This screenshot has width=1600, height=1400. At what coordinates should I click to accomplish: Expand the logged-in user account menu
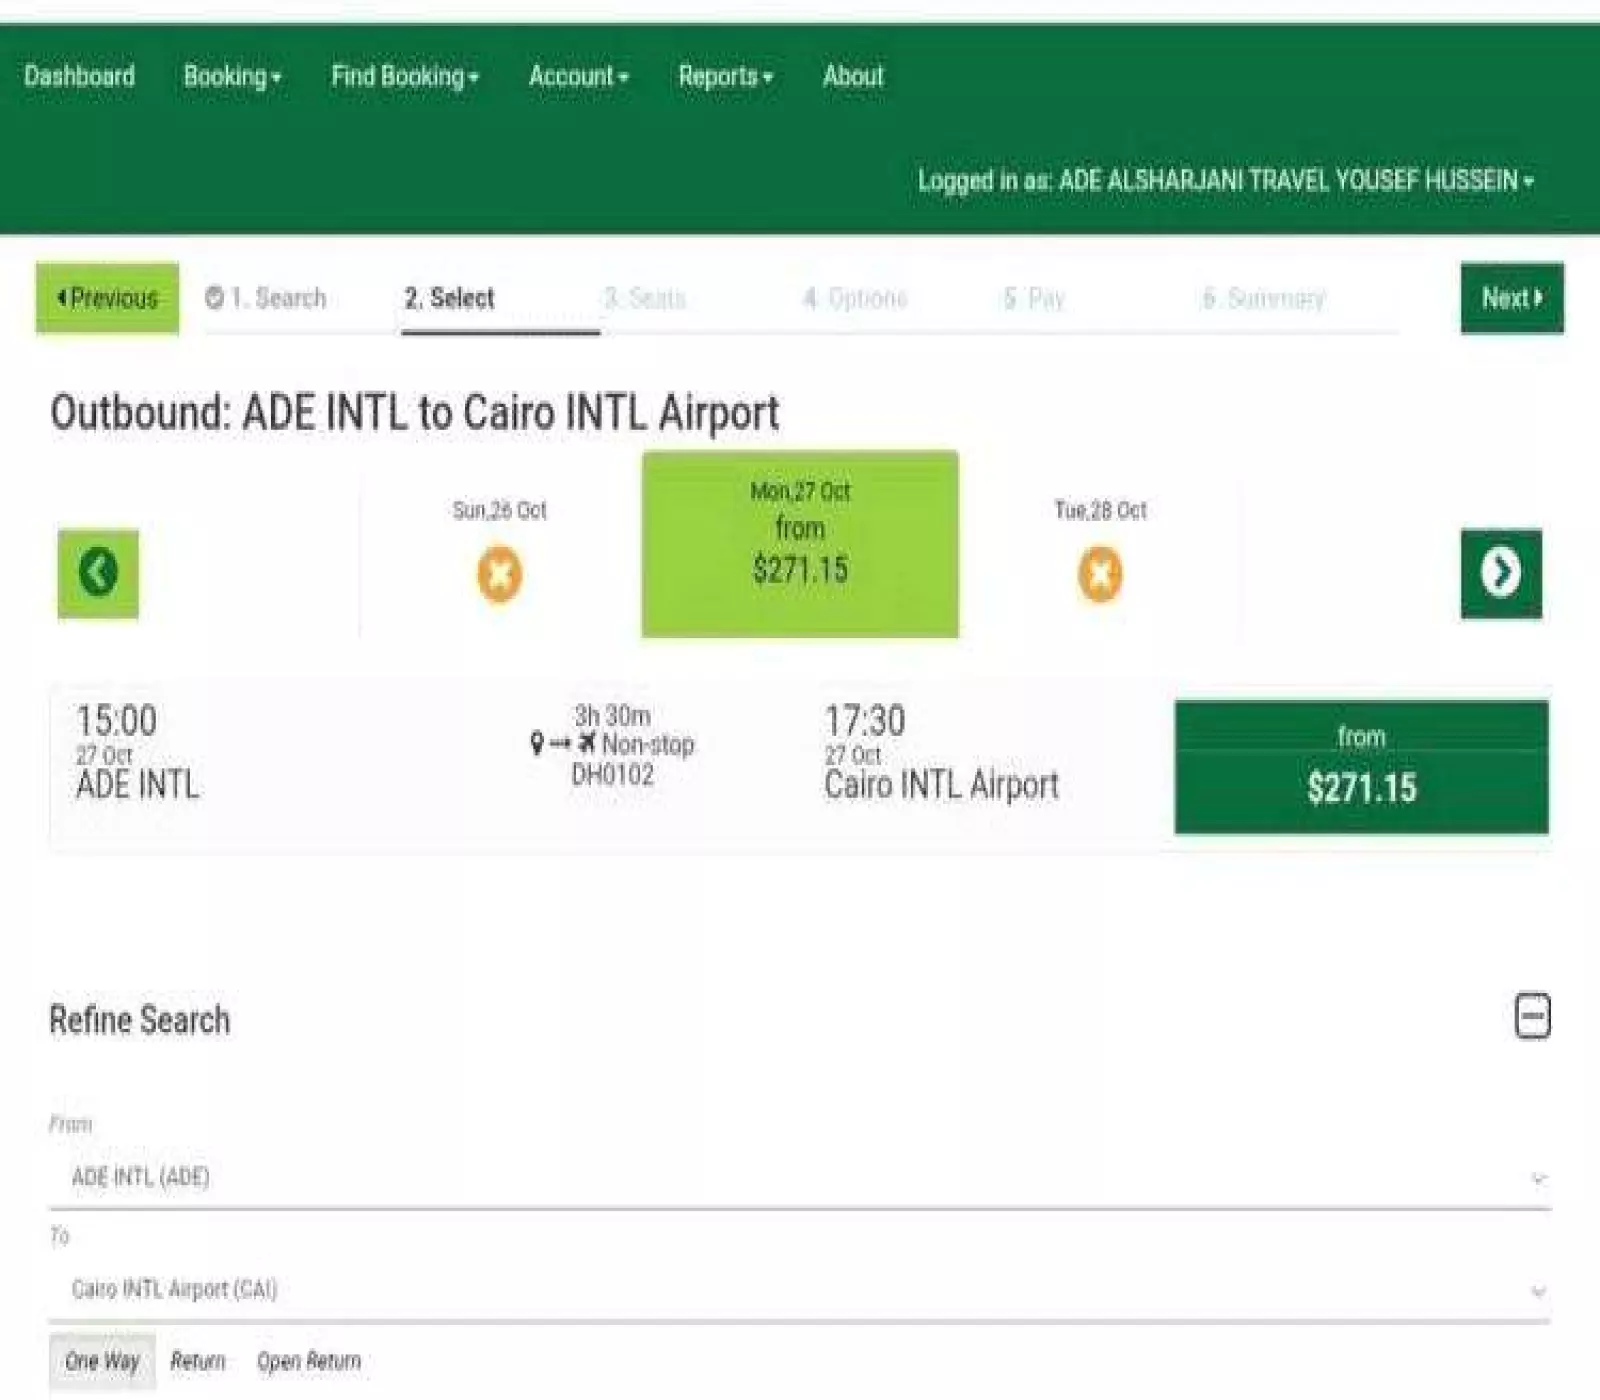click(x=1225, y=181)
